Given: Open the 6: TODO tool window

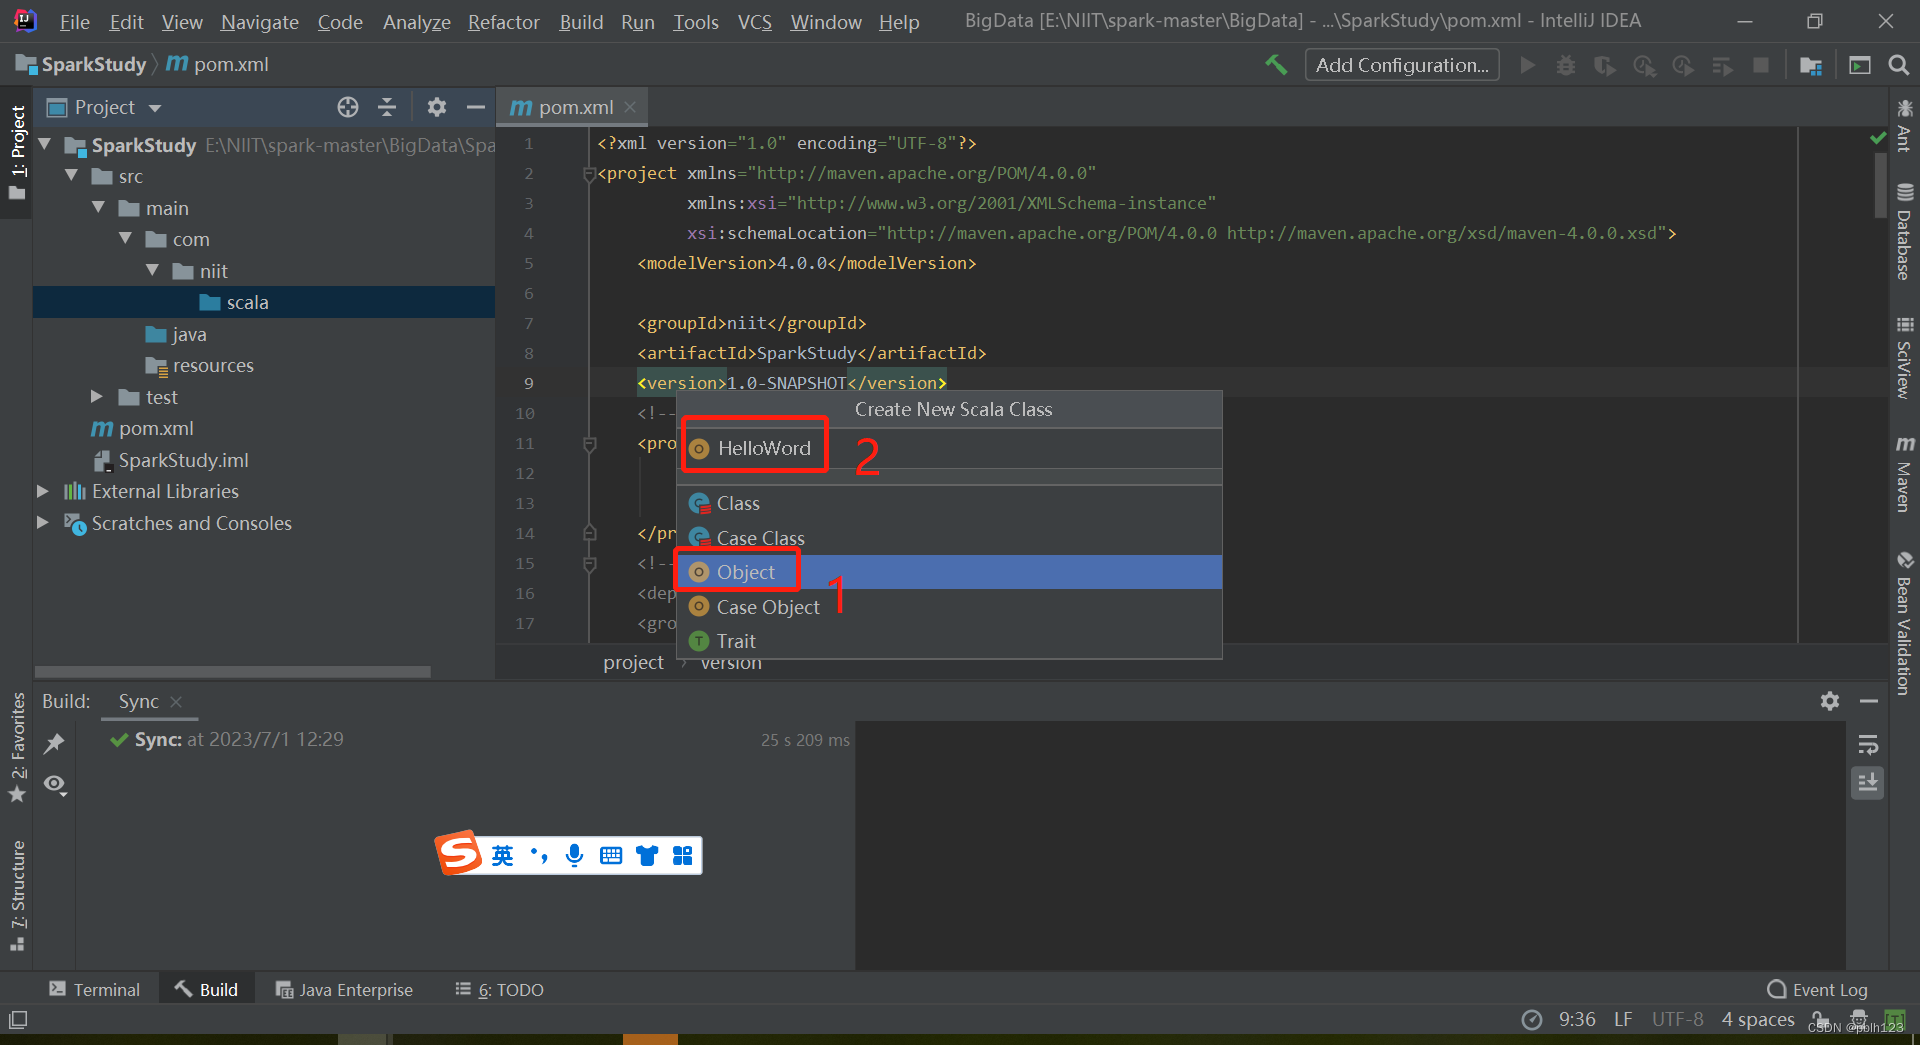Looking at the screenshot, I should pos(500,989).
